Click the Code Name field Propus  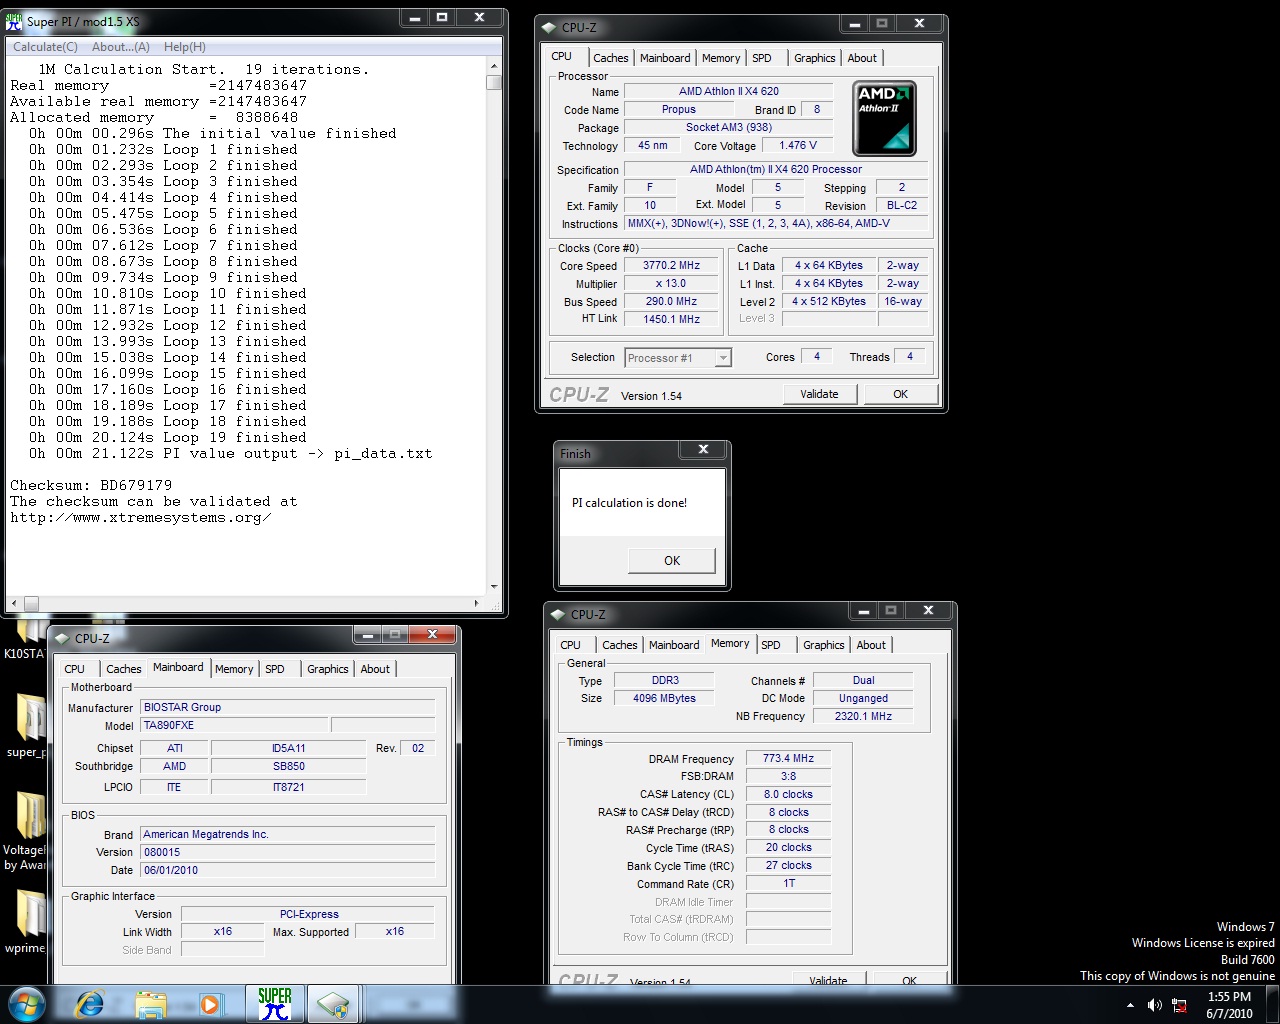point(679,110)
